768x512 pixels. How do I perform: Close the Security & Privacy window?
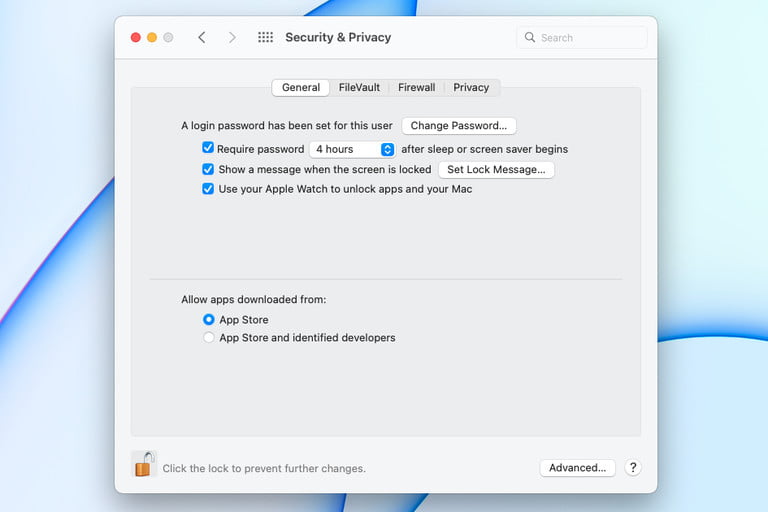point(136,37)
